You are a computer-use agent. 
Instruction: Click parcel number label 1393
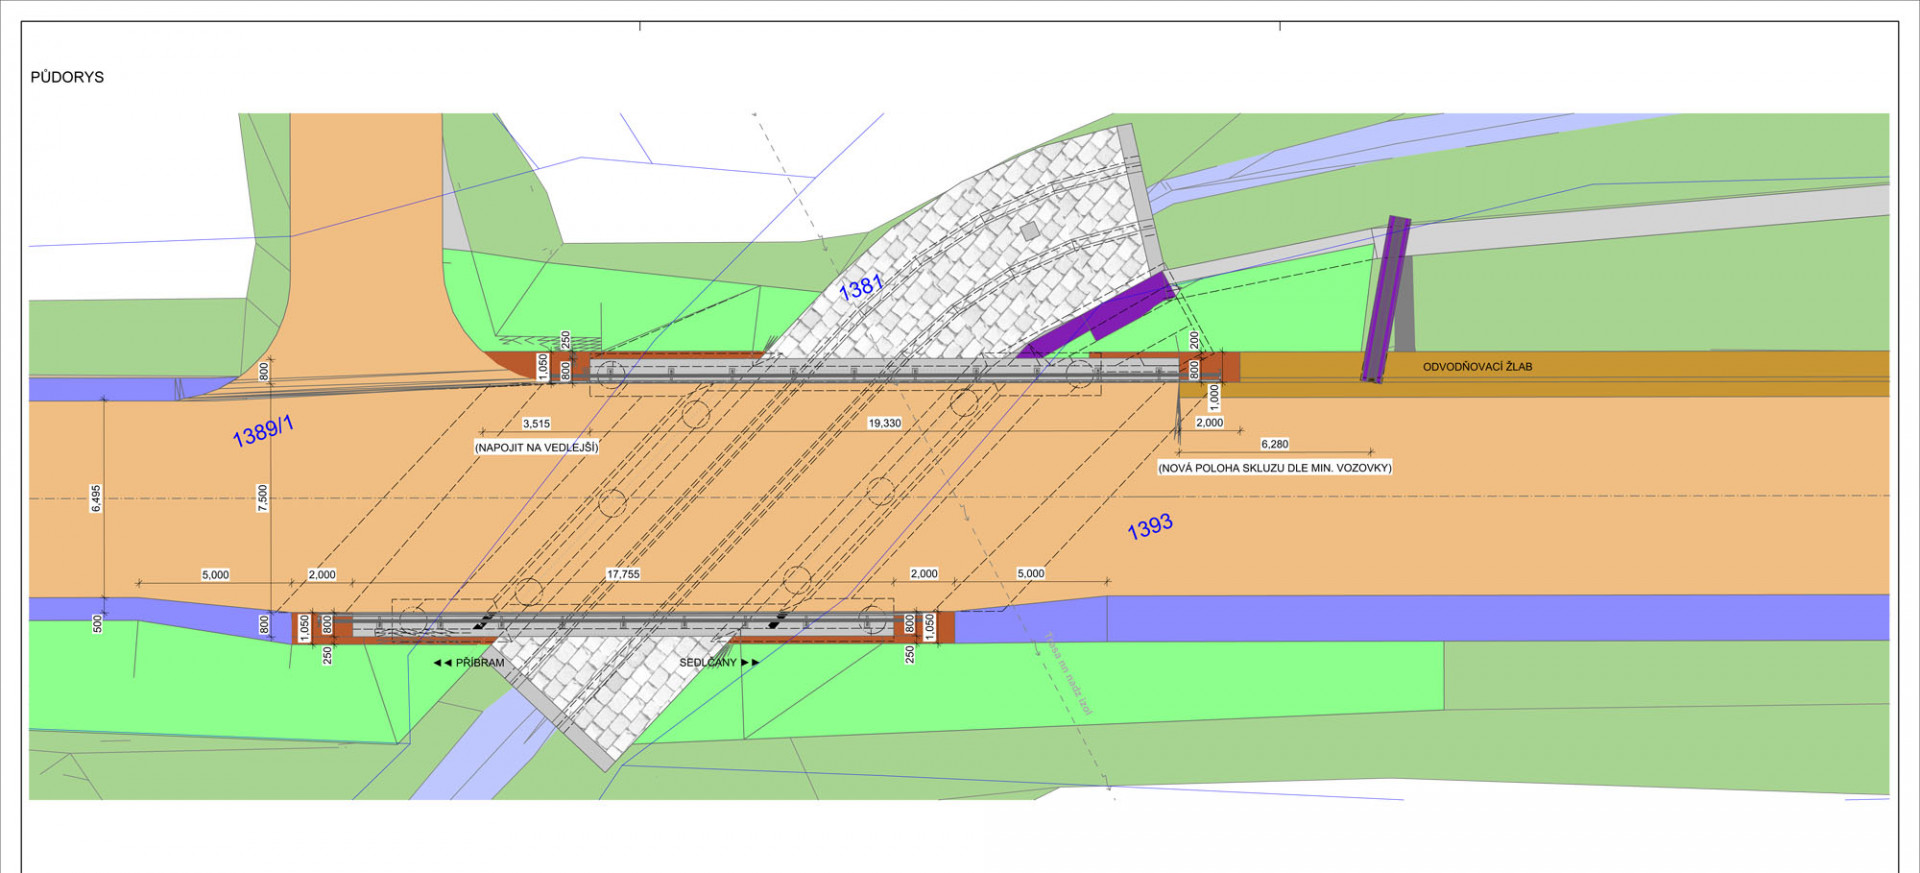[x=1150, y=527]
